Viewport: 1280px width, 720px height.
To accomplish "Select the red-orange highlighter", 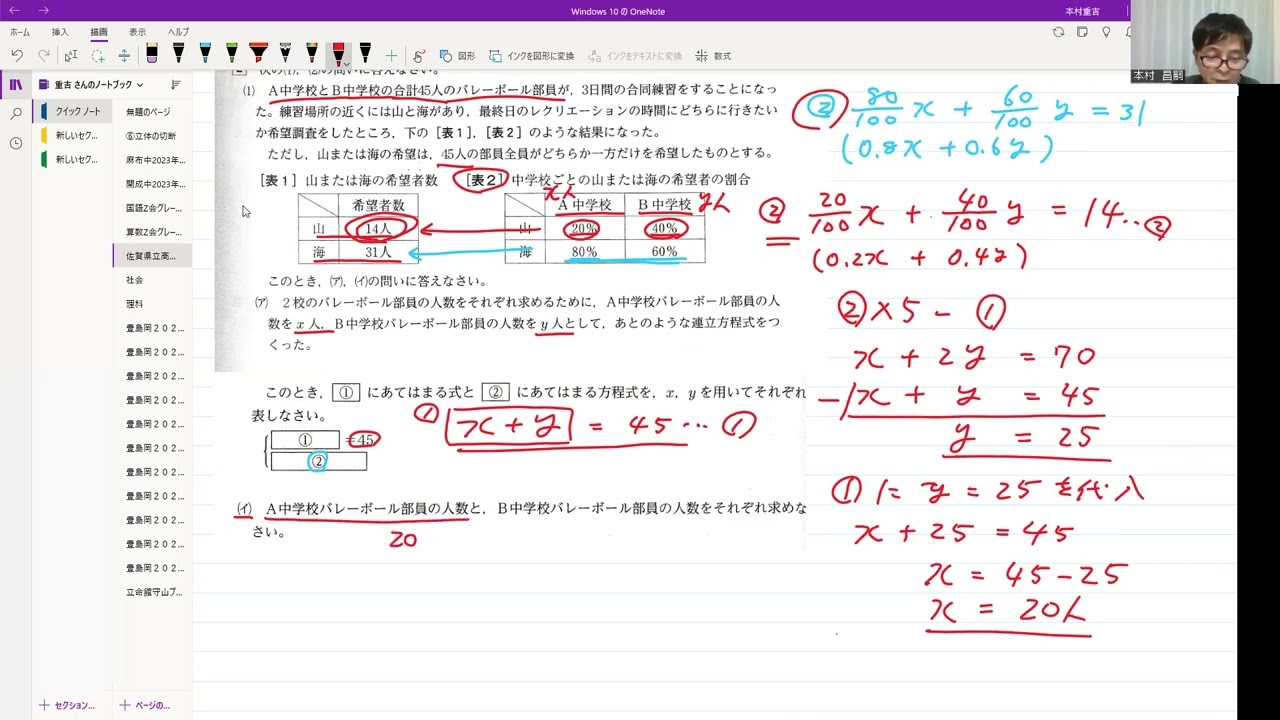I will [258, 55].
